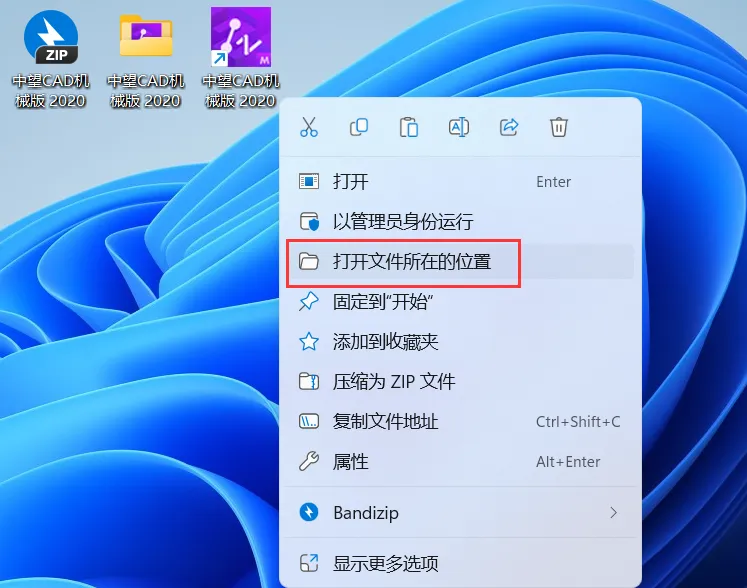Image resolution: width=747 pixels, height=588 pixels.
Task: Delete using the trash can icon
Action: click(x=559, y=127)
